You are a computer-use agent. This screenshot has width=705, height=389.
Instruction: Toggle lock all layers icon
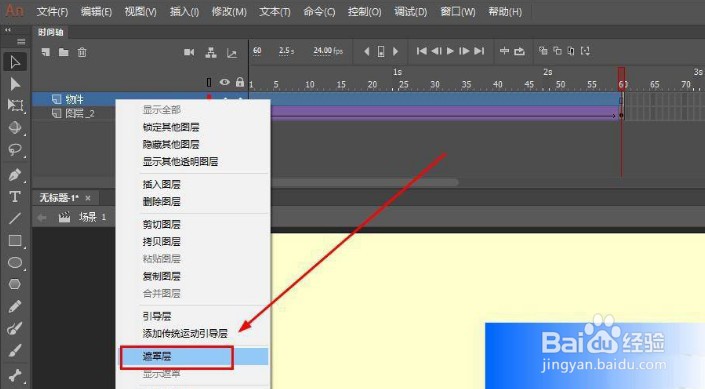(x=240, y=82)
